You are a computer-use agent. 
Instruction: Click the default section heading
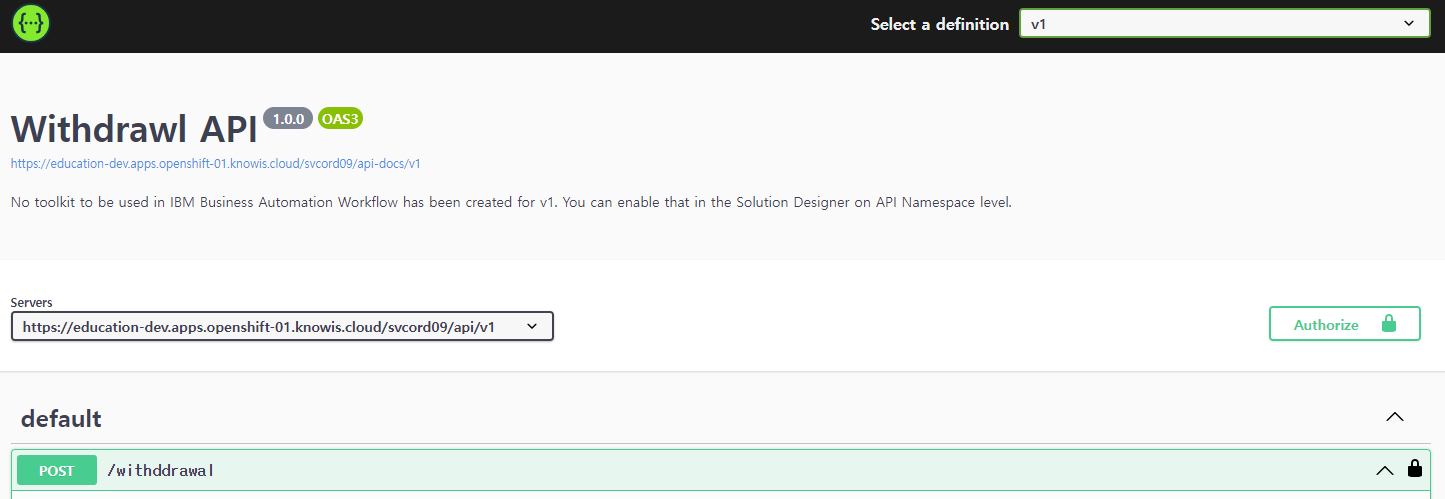coord(61,418)
